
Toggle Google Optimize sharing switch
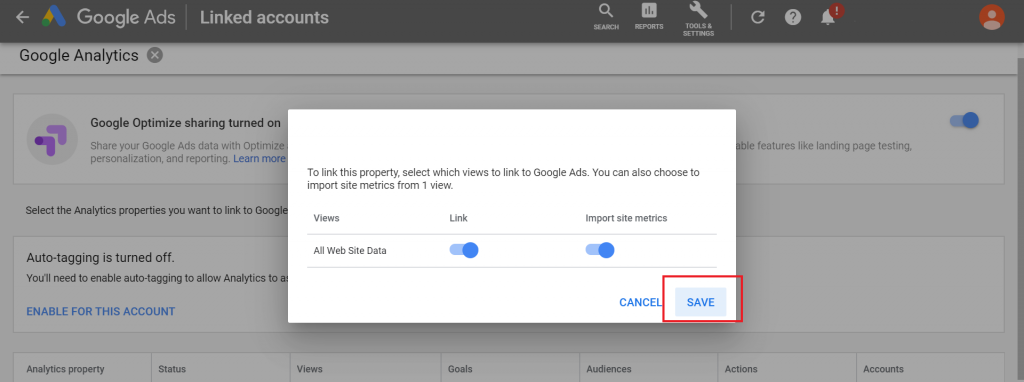click(x=965, y=120)
